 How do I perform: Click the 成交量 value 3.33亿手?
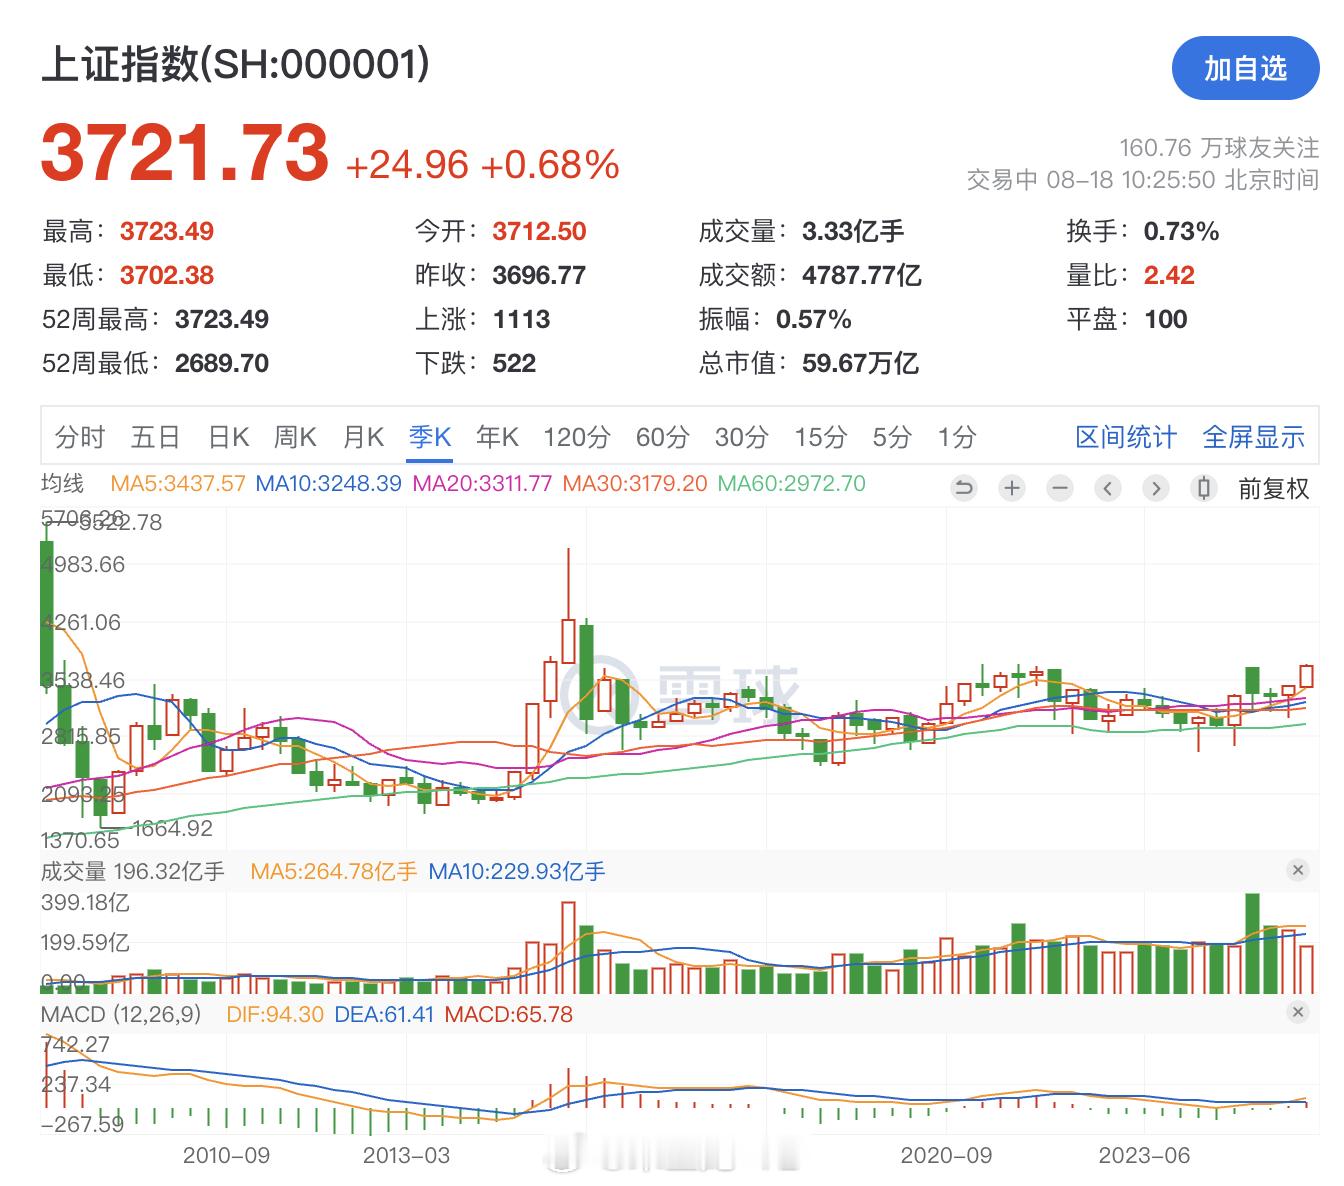853,232
